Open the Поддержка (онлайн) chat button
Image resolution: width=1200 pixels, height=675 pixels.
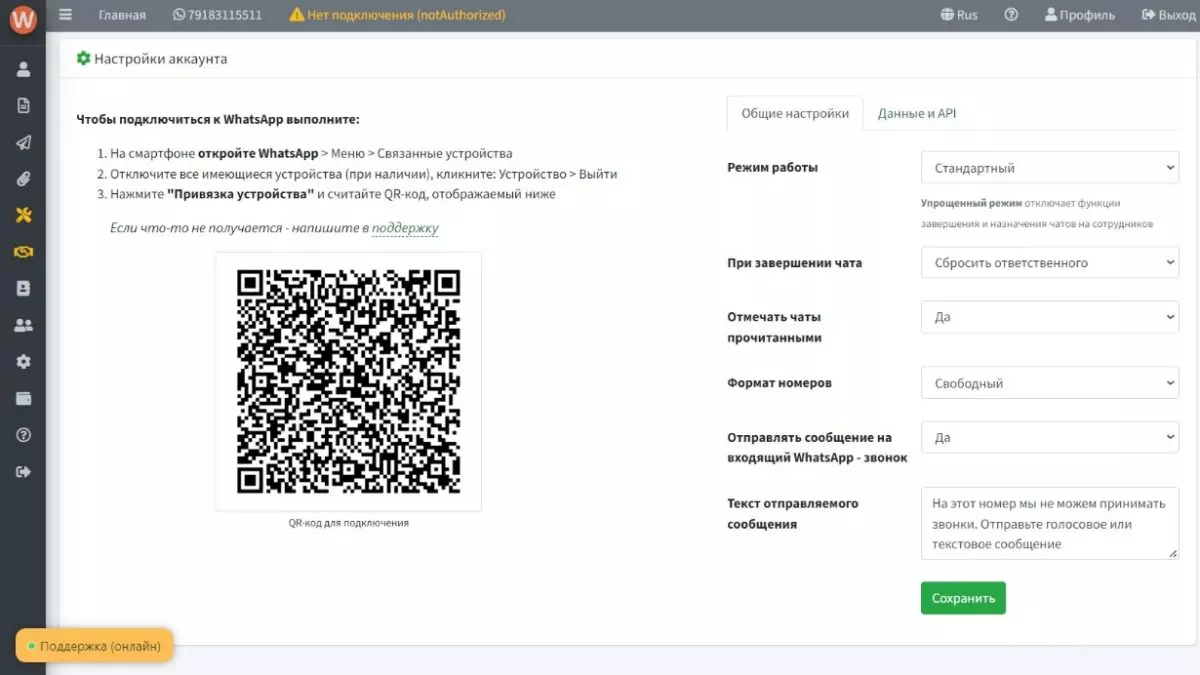95,646
